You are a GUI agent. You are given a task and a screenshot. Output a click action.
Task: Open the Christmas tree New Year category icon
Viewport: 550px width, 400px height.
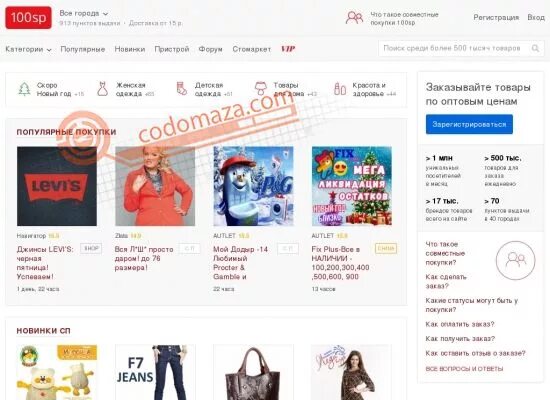click(x=24, y=89)
